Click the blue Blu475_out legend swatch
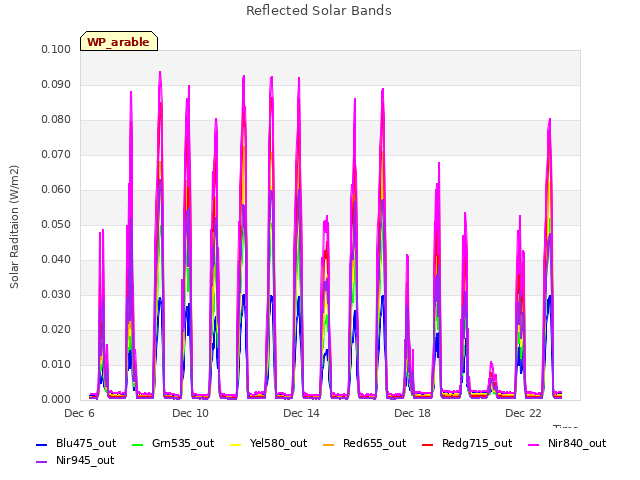 point(42,445)
